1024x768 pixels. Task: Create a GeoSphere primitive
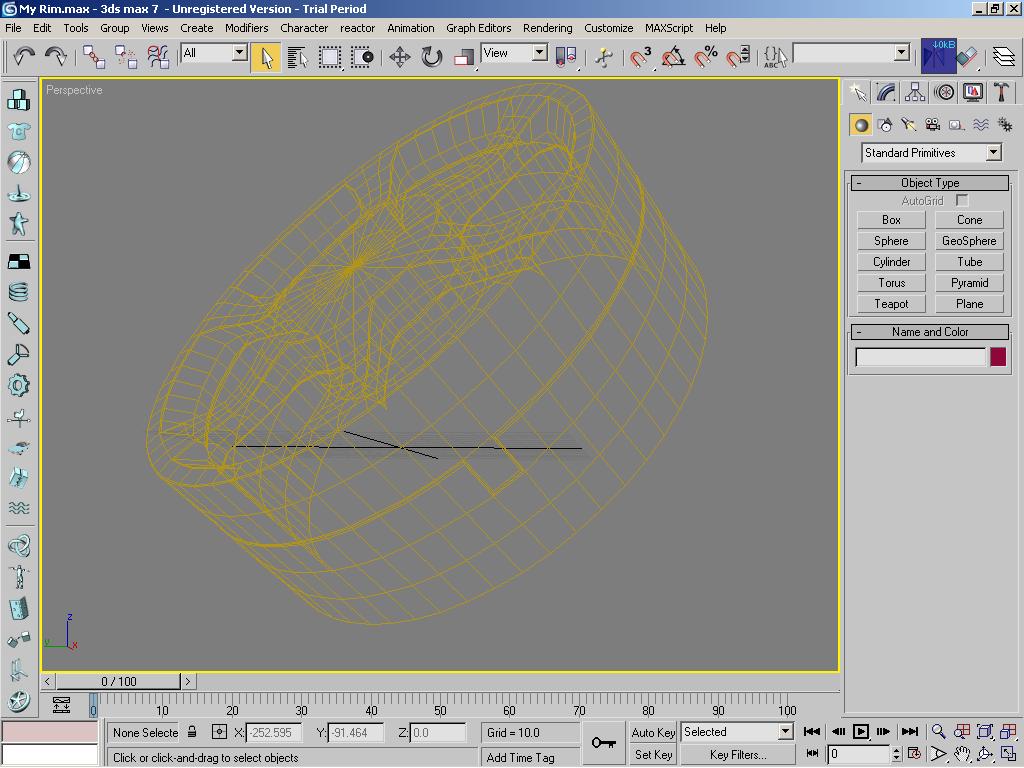(x=969, y=241)
